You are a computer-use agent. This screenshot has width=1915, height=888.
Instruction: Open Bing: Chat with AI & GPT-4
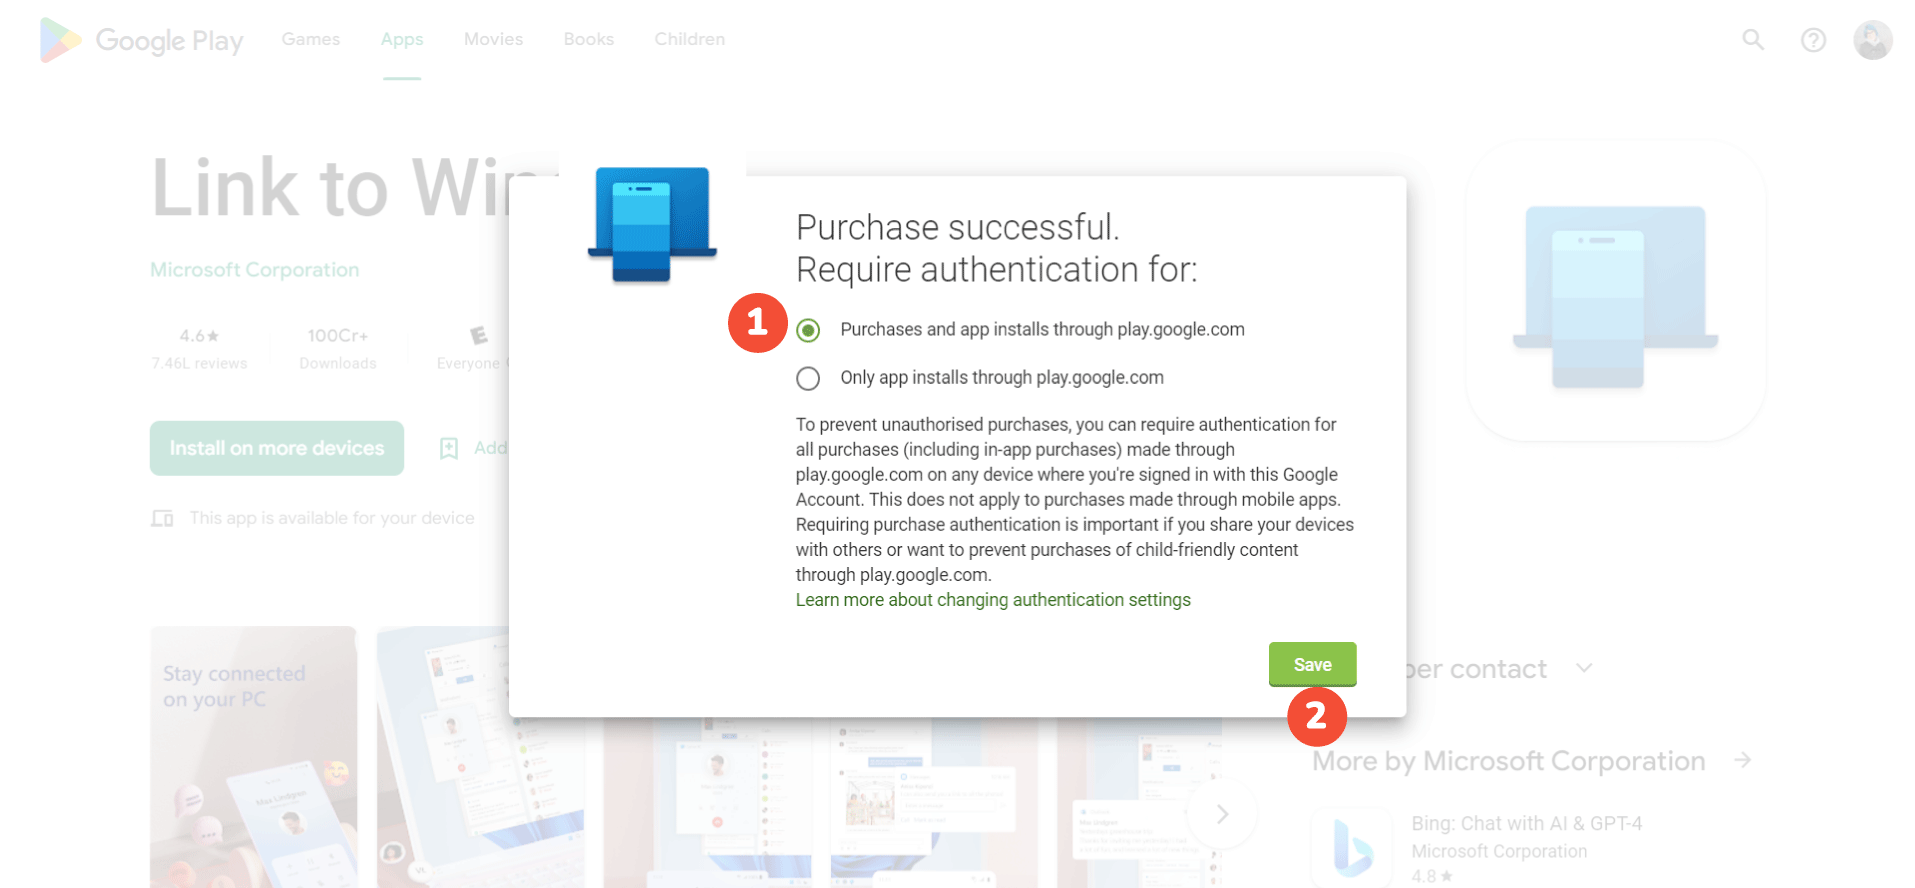[1526, 823]
